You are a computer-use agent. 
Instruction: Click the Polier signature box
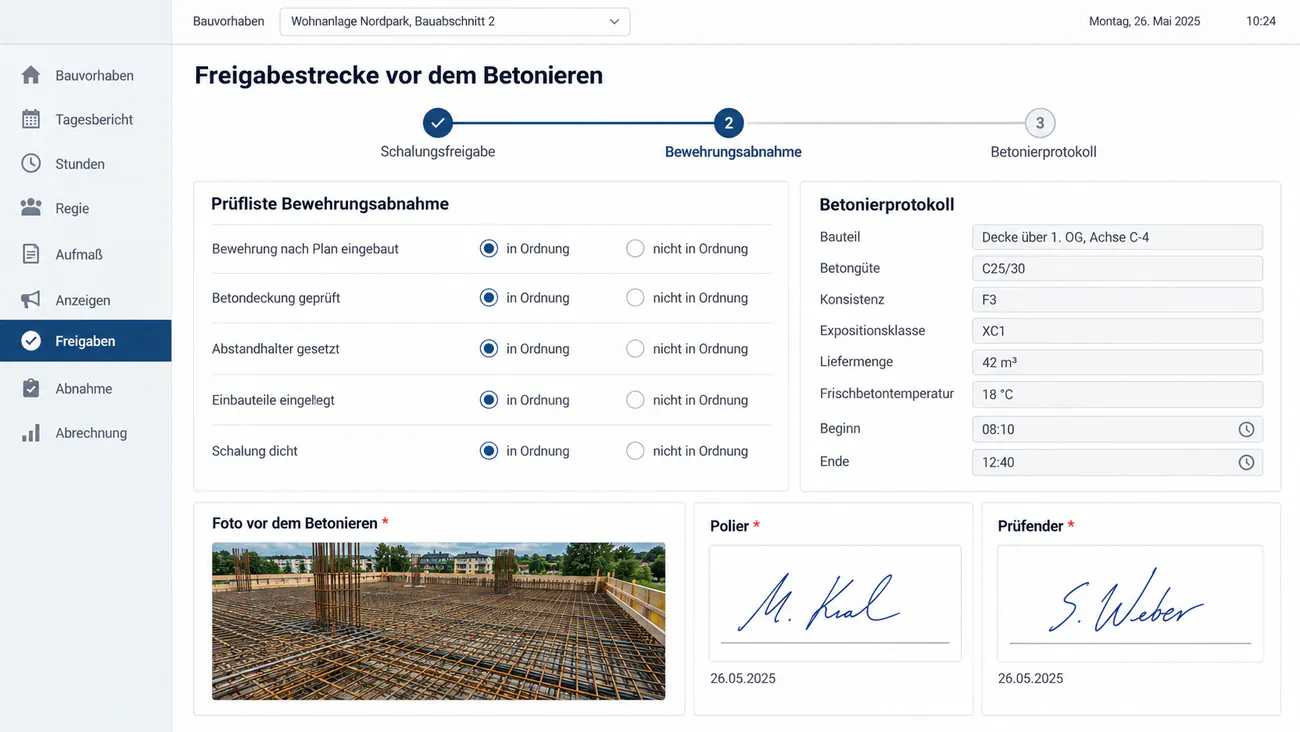(x=835, y=603)
